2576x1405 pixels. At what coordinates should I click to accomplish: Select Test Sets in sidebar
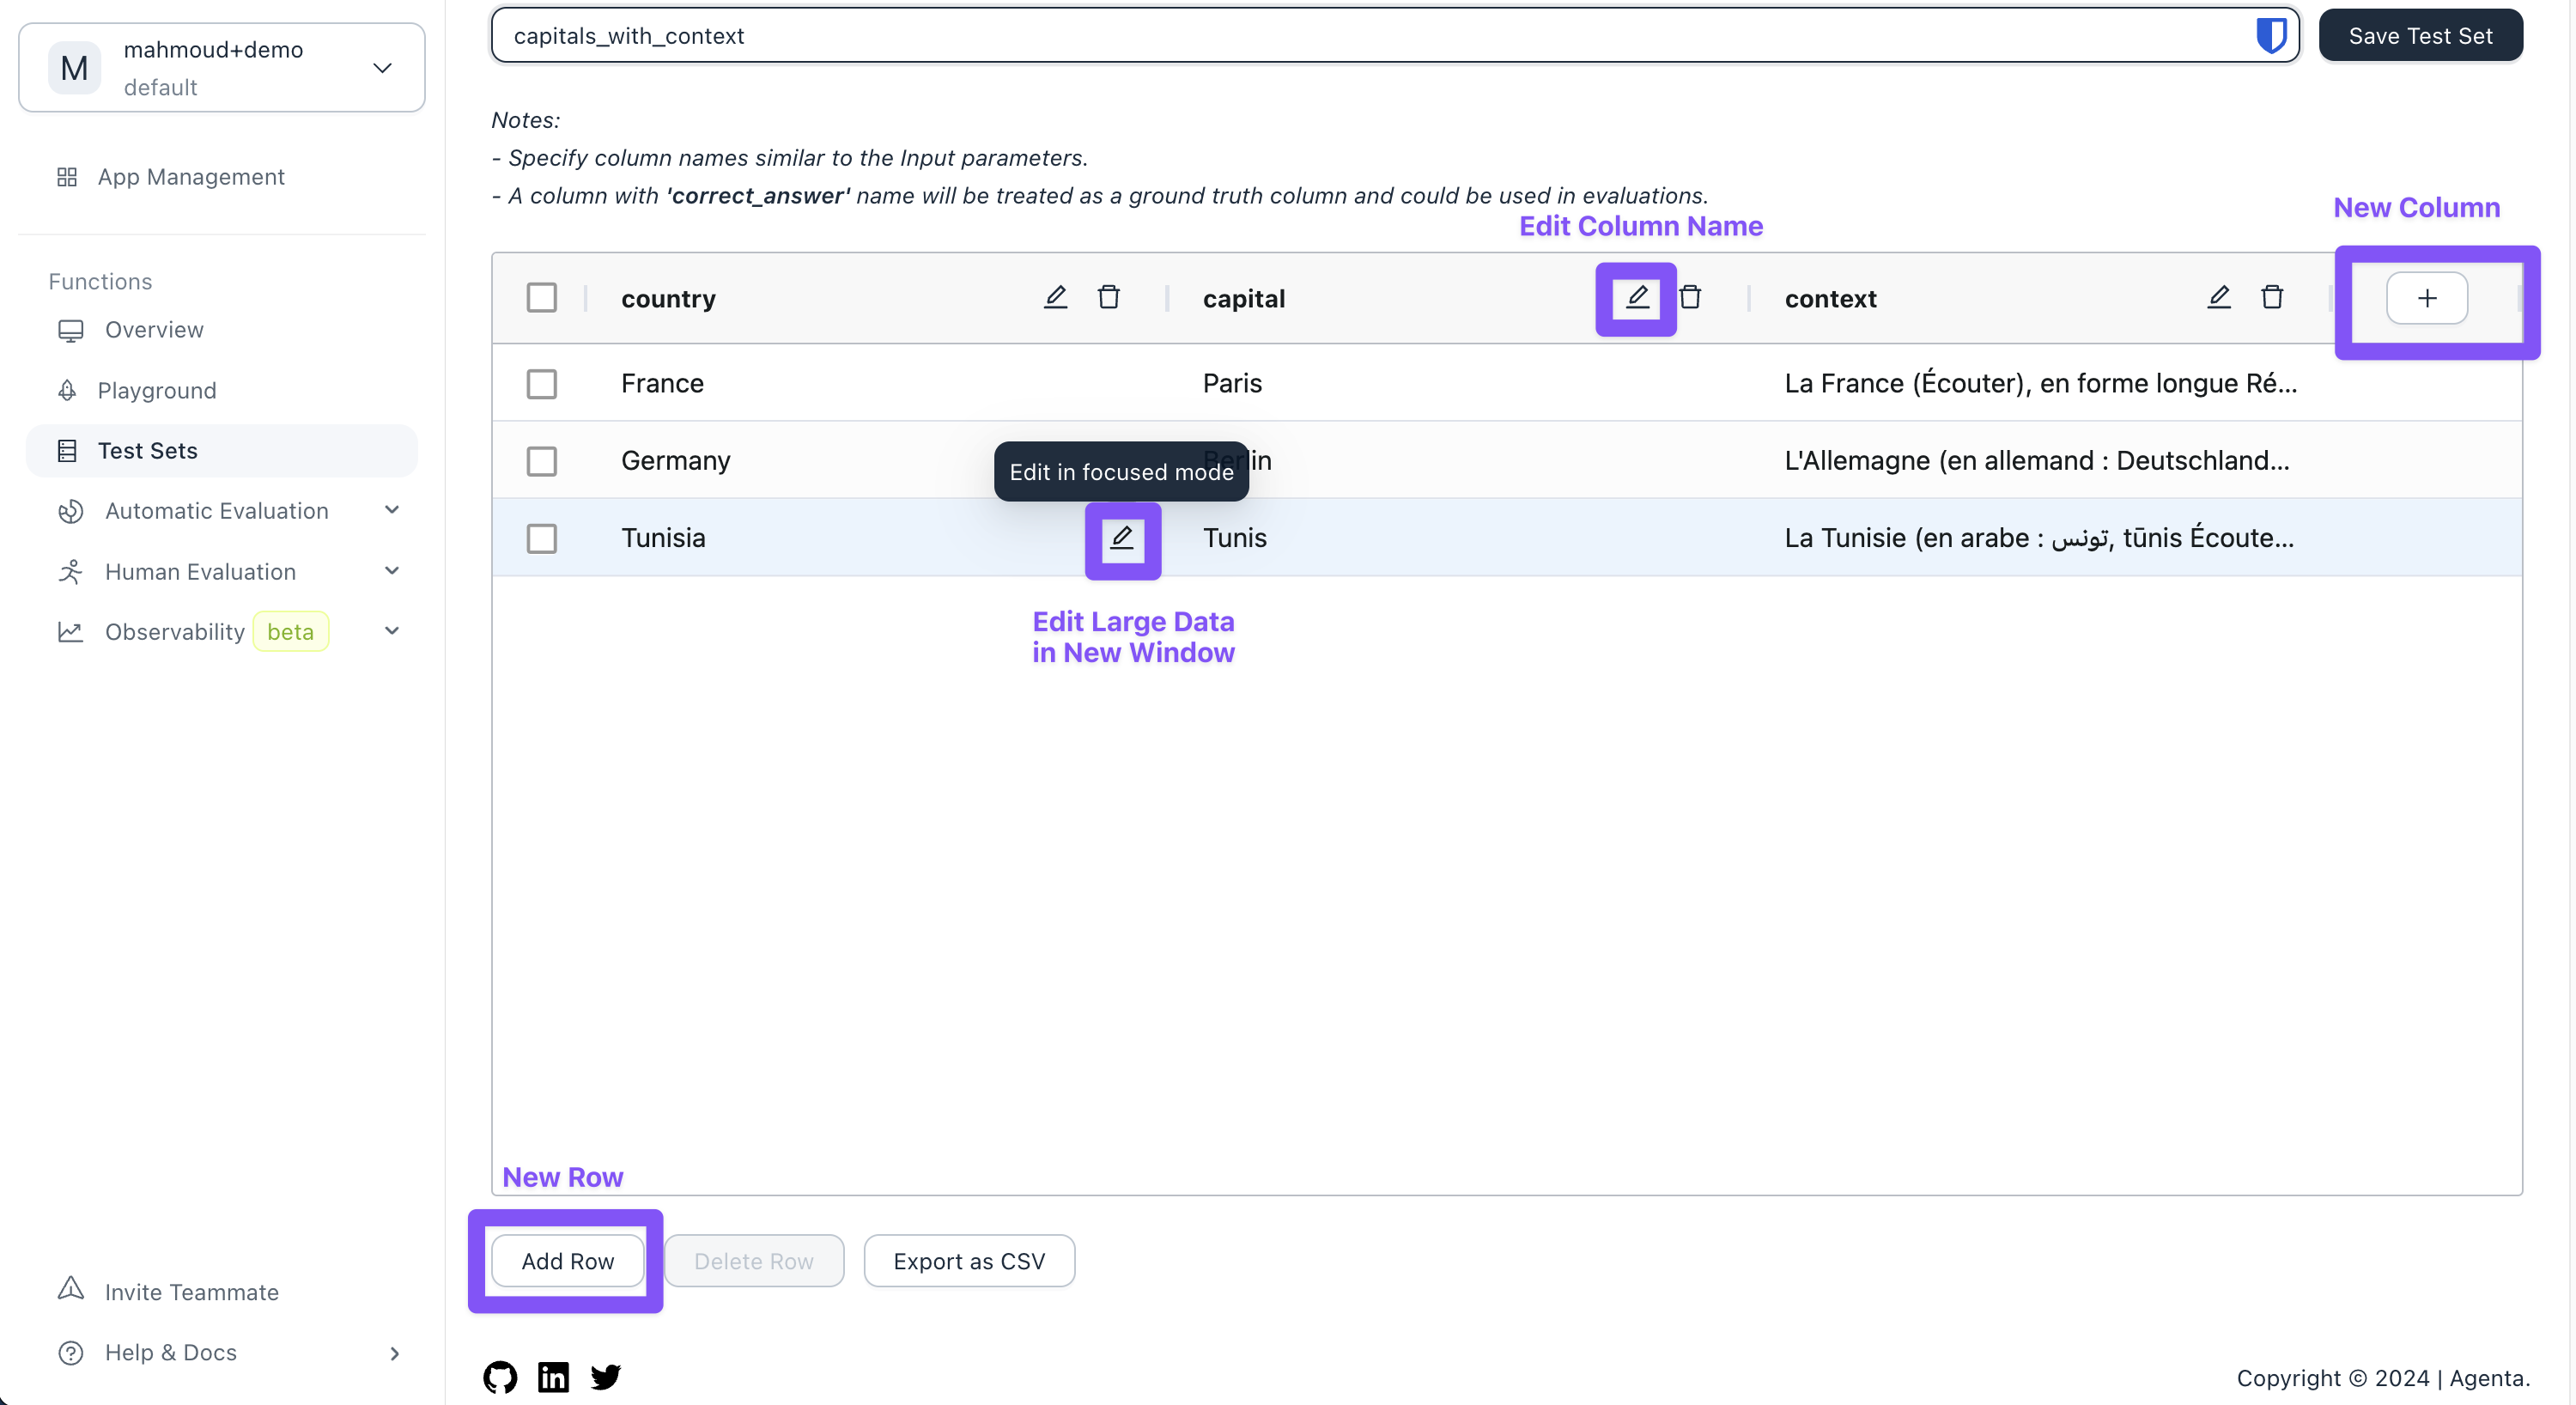[222, 451]
